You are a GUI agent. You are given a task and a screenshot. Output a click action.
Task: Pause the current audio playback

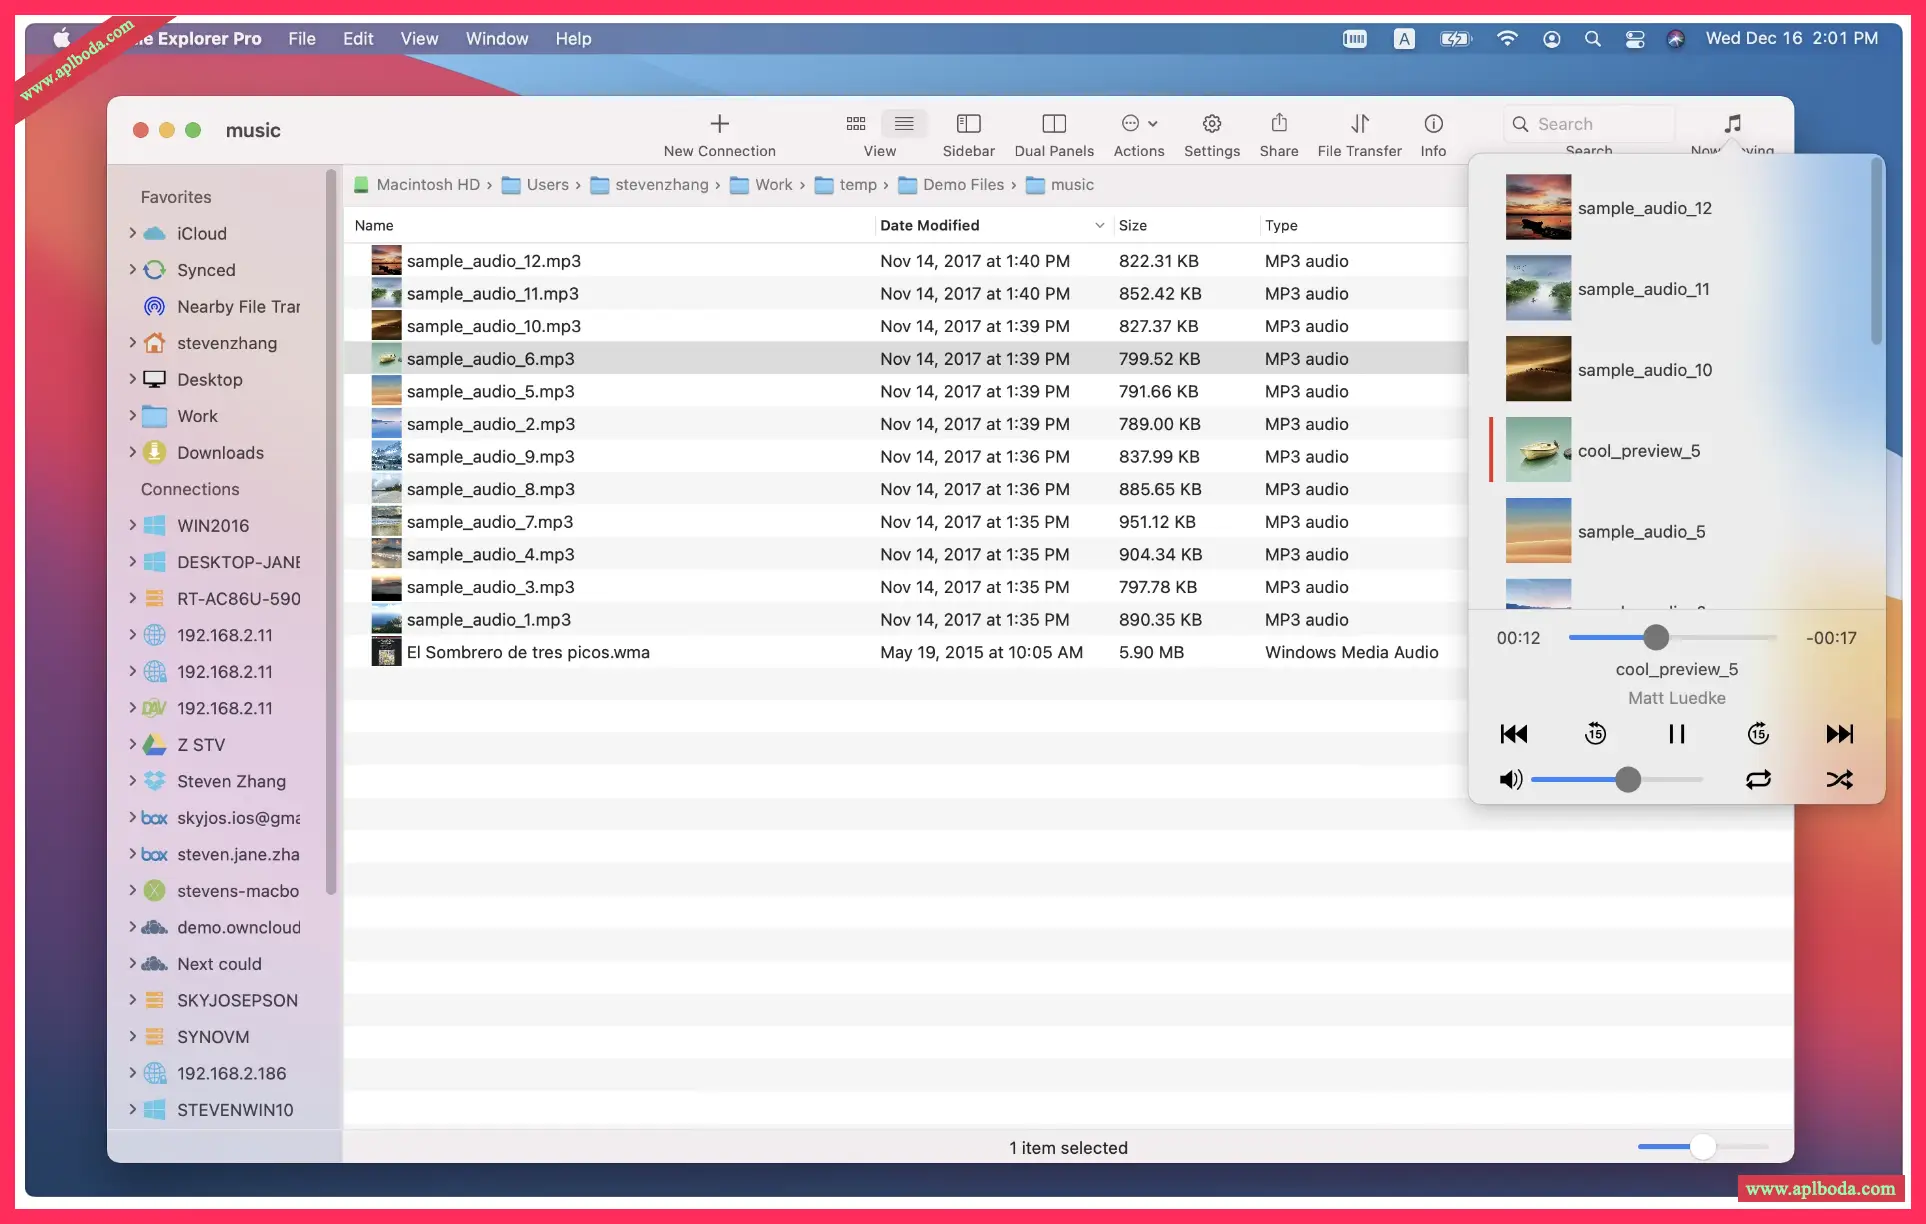pyautogui.click(x=1676, y=734)
